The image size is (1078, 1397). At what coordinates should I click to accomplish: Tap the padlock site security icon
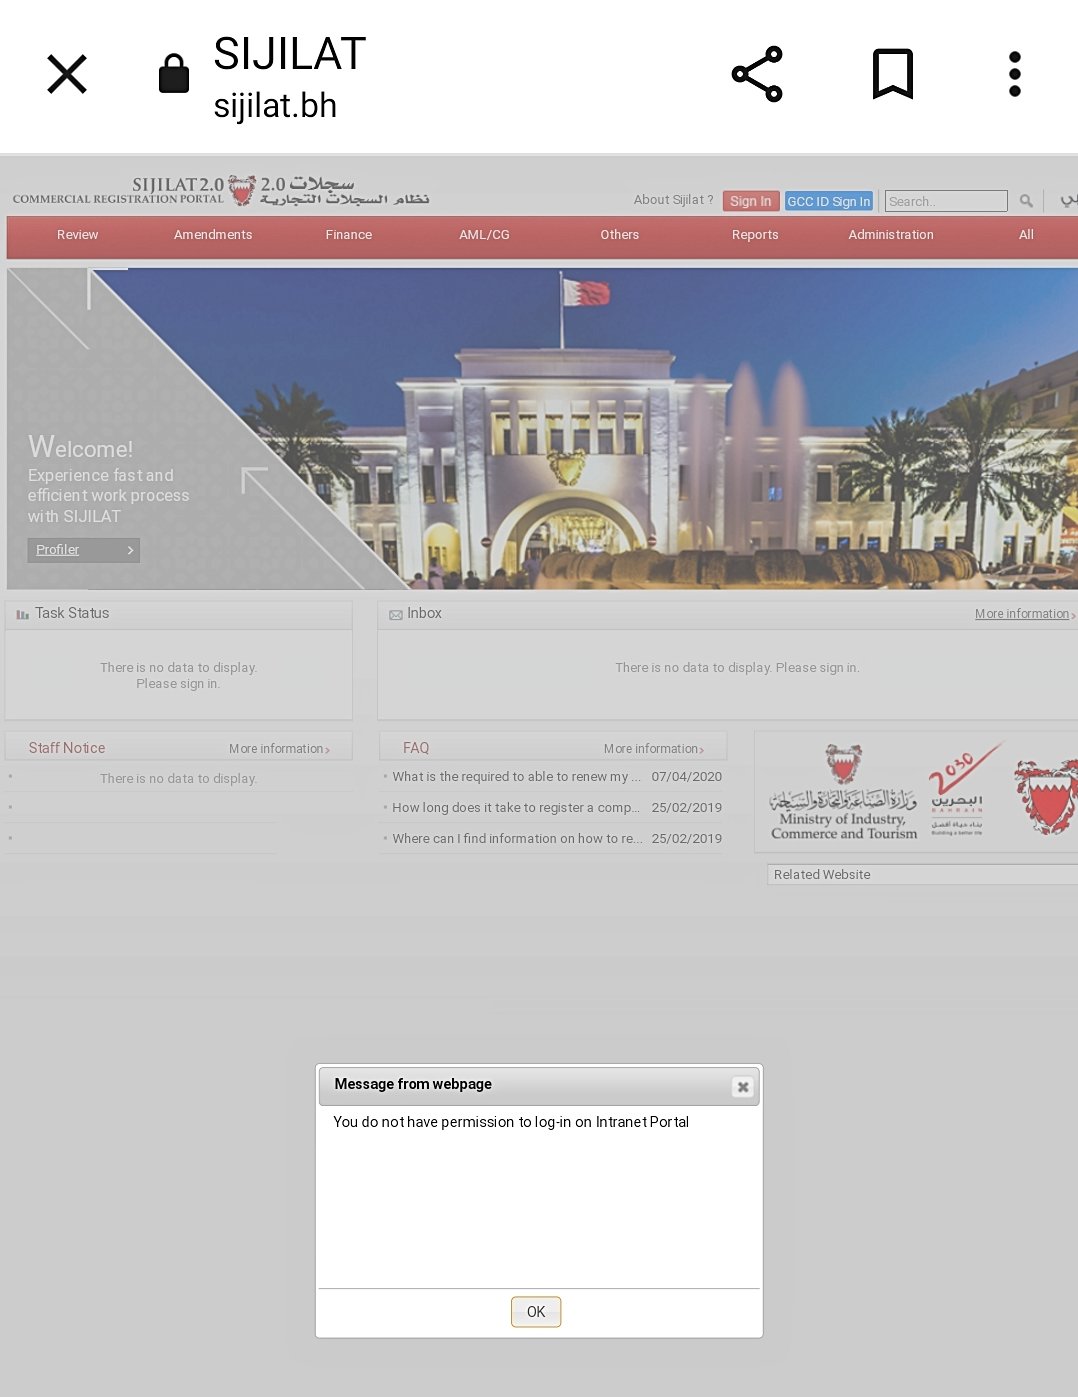(x=174, y=74)
